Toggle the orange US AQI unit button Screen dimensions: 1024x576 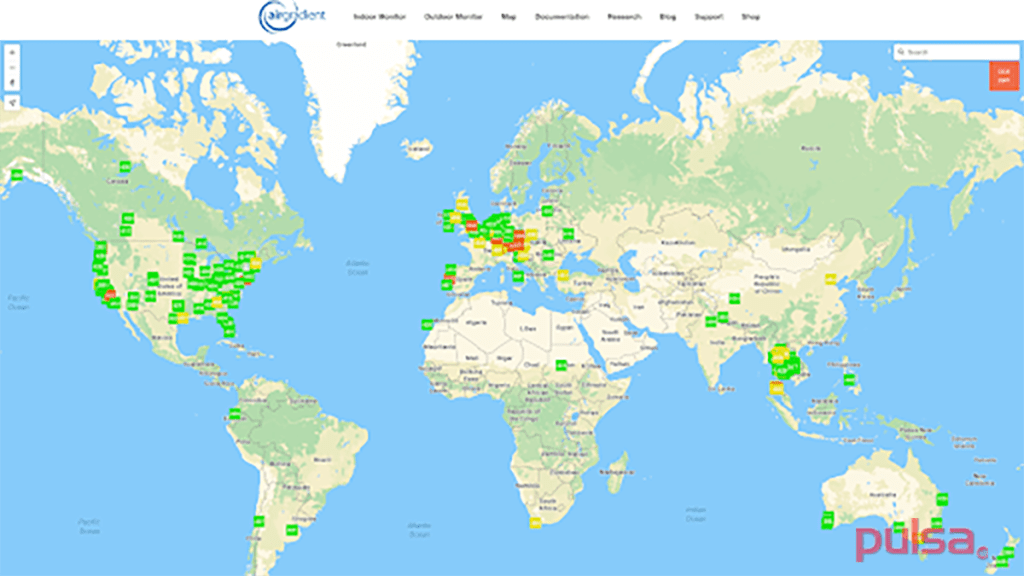[1003, 73]
